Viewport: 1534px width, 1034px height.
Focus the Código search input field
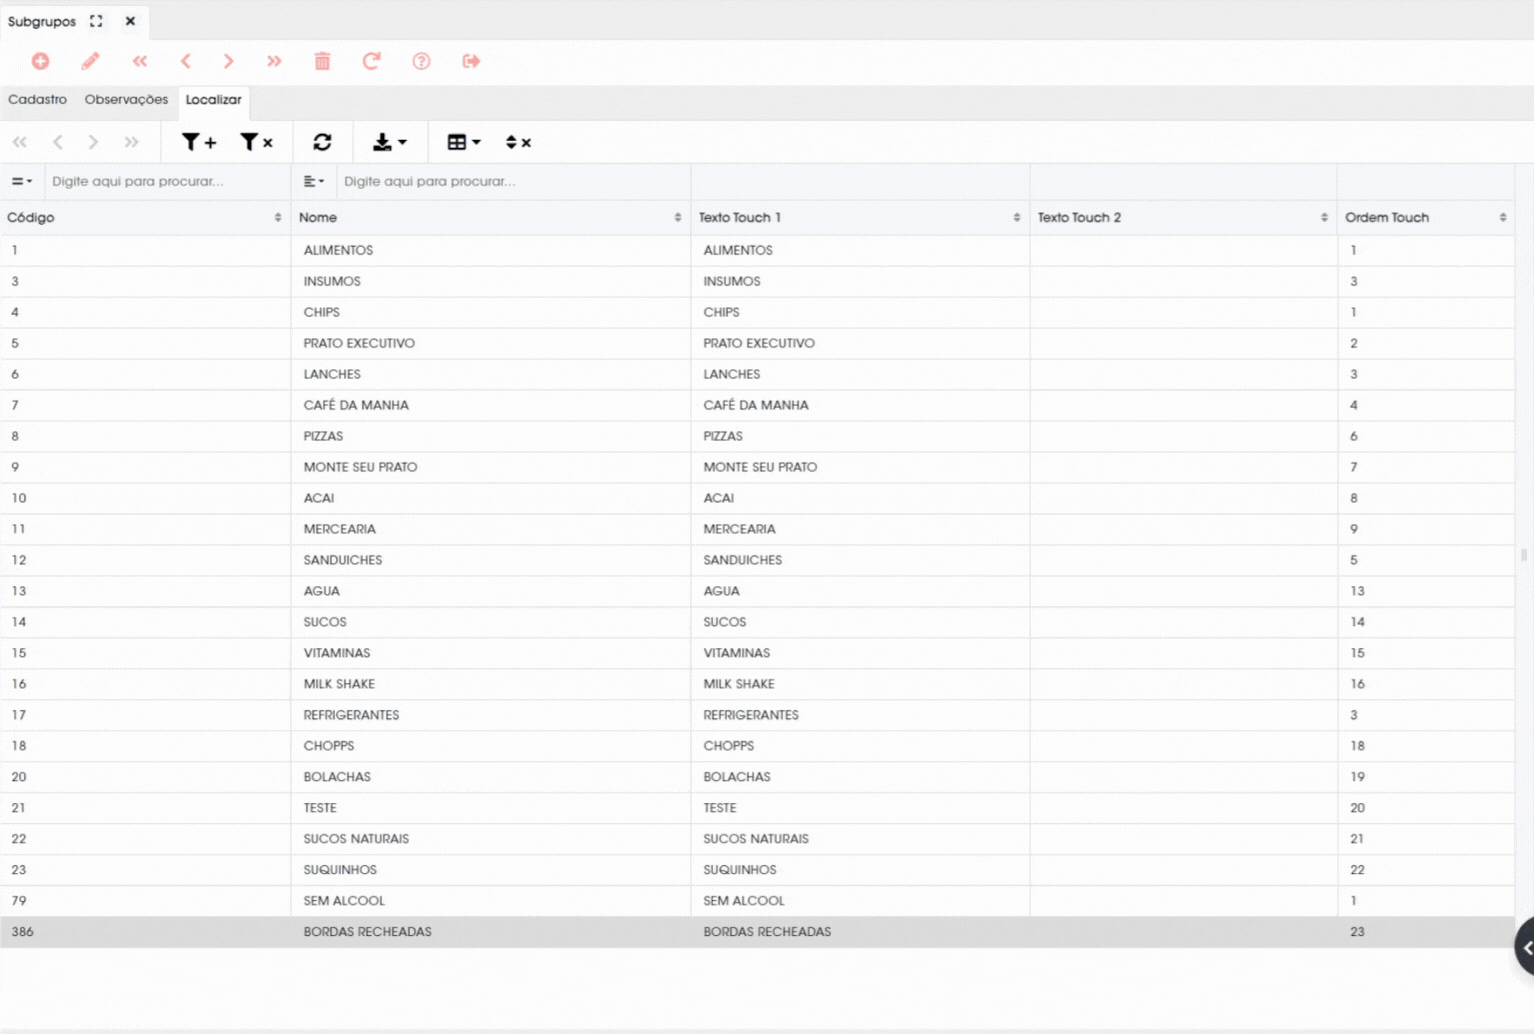166,181
